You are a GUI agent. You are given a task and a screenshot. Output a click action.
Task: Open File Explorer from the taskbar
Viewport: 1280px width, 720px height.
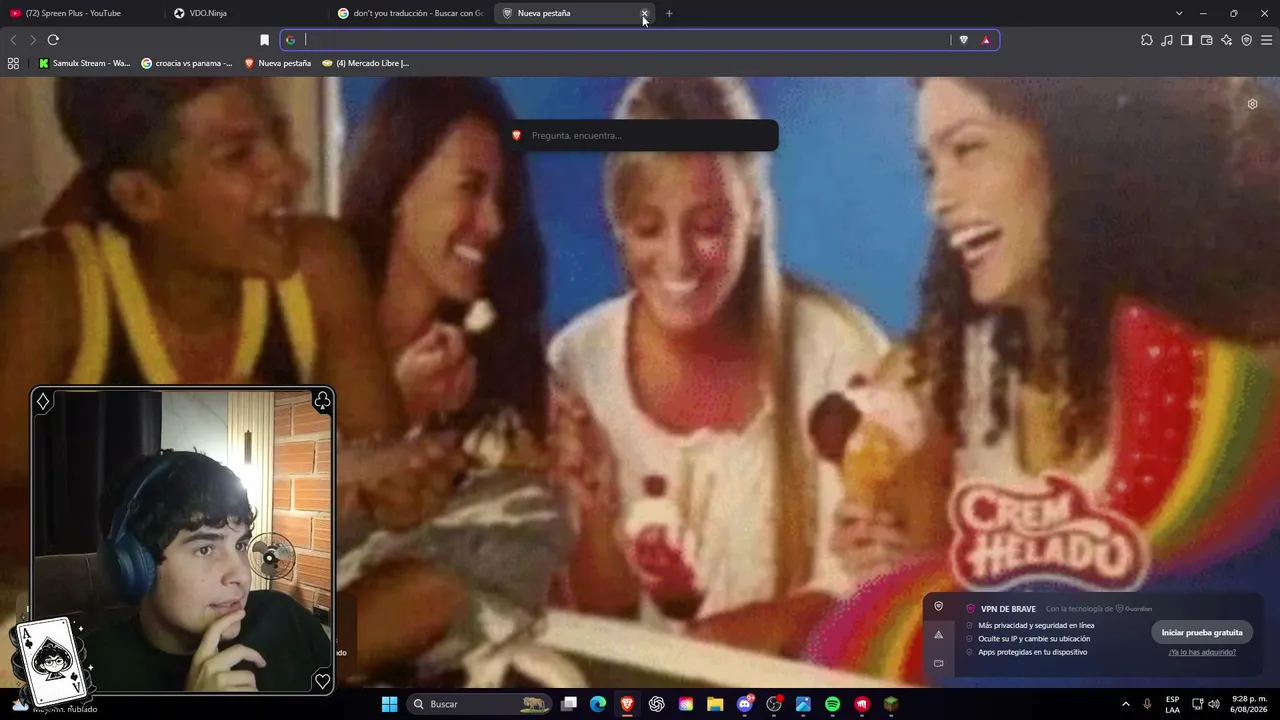click(x=715, y=704)
